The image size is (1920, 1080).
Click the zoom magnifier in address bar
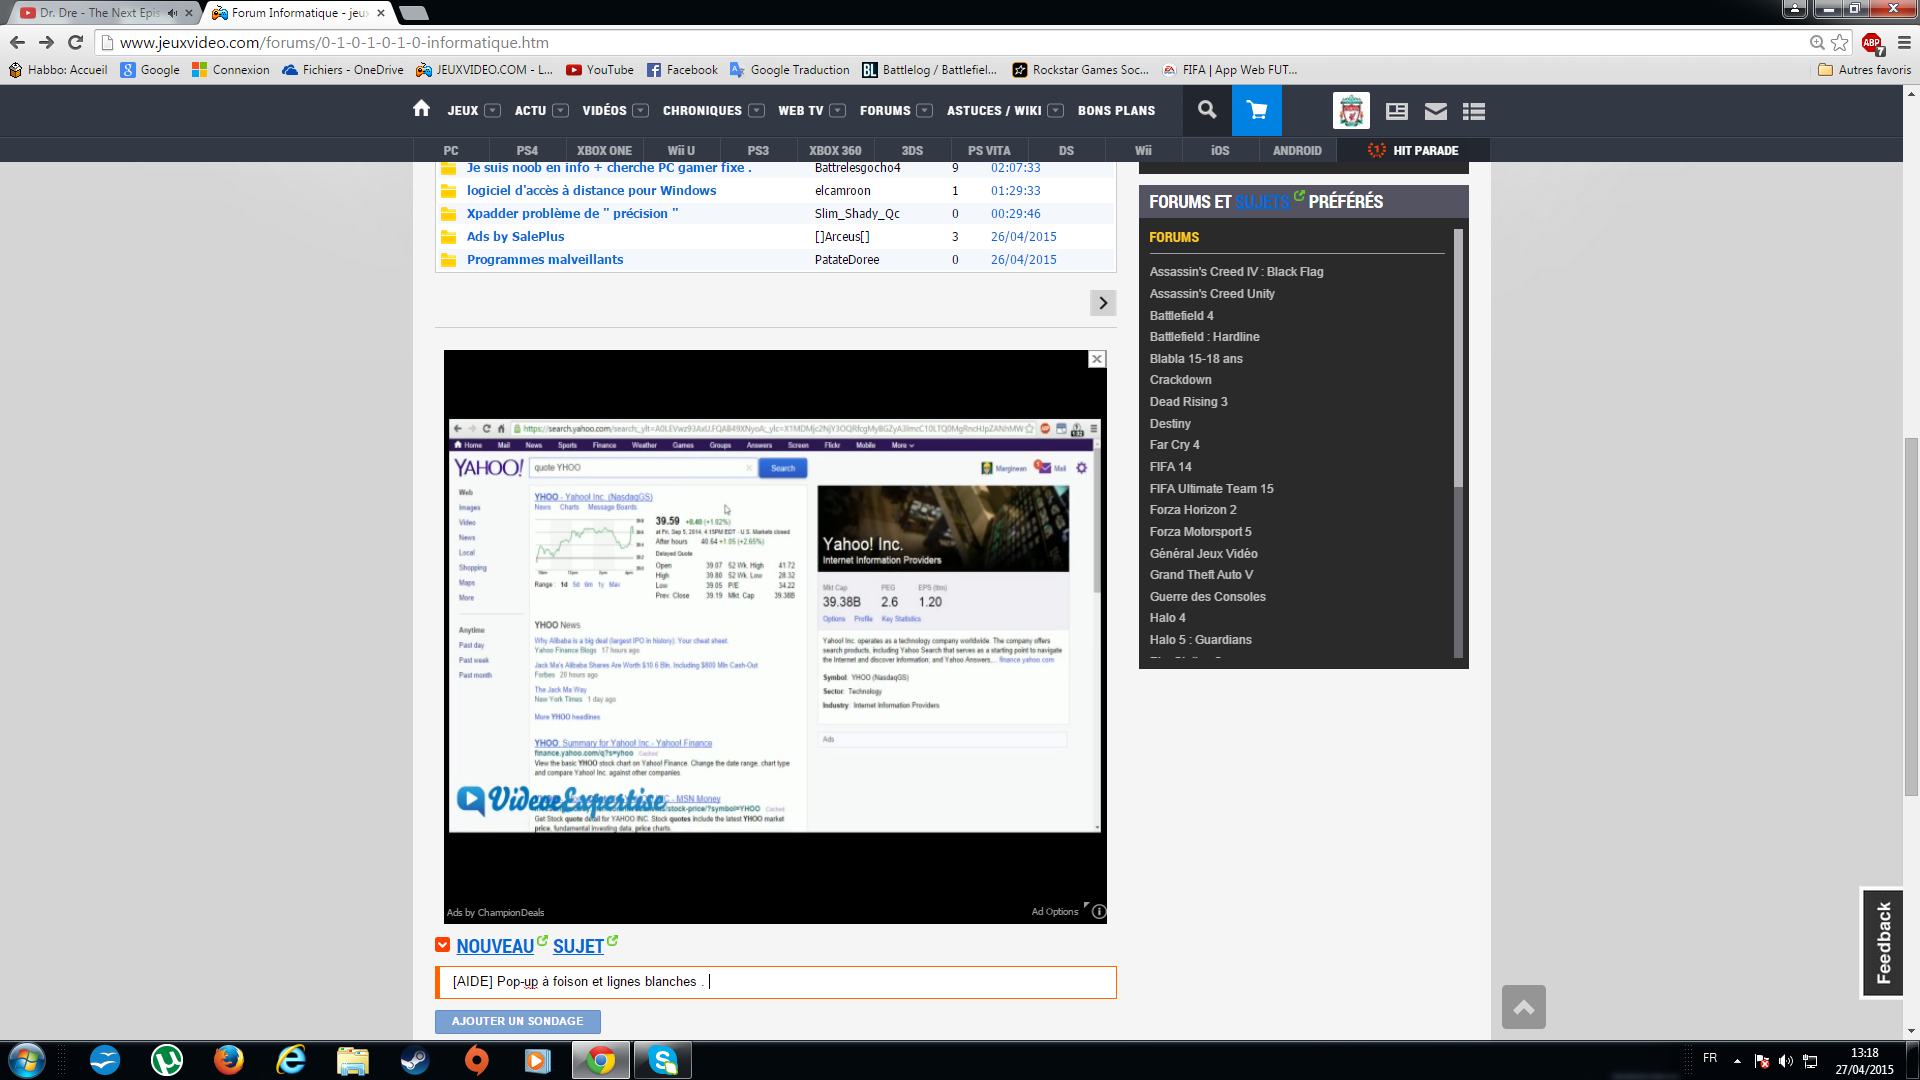click(x=1817, y=42)
